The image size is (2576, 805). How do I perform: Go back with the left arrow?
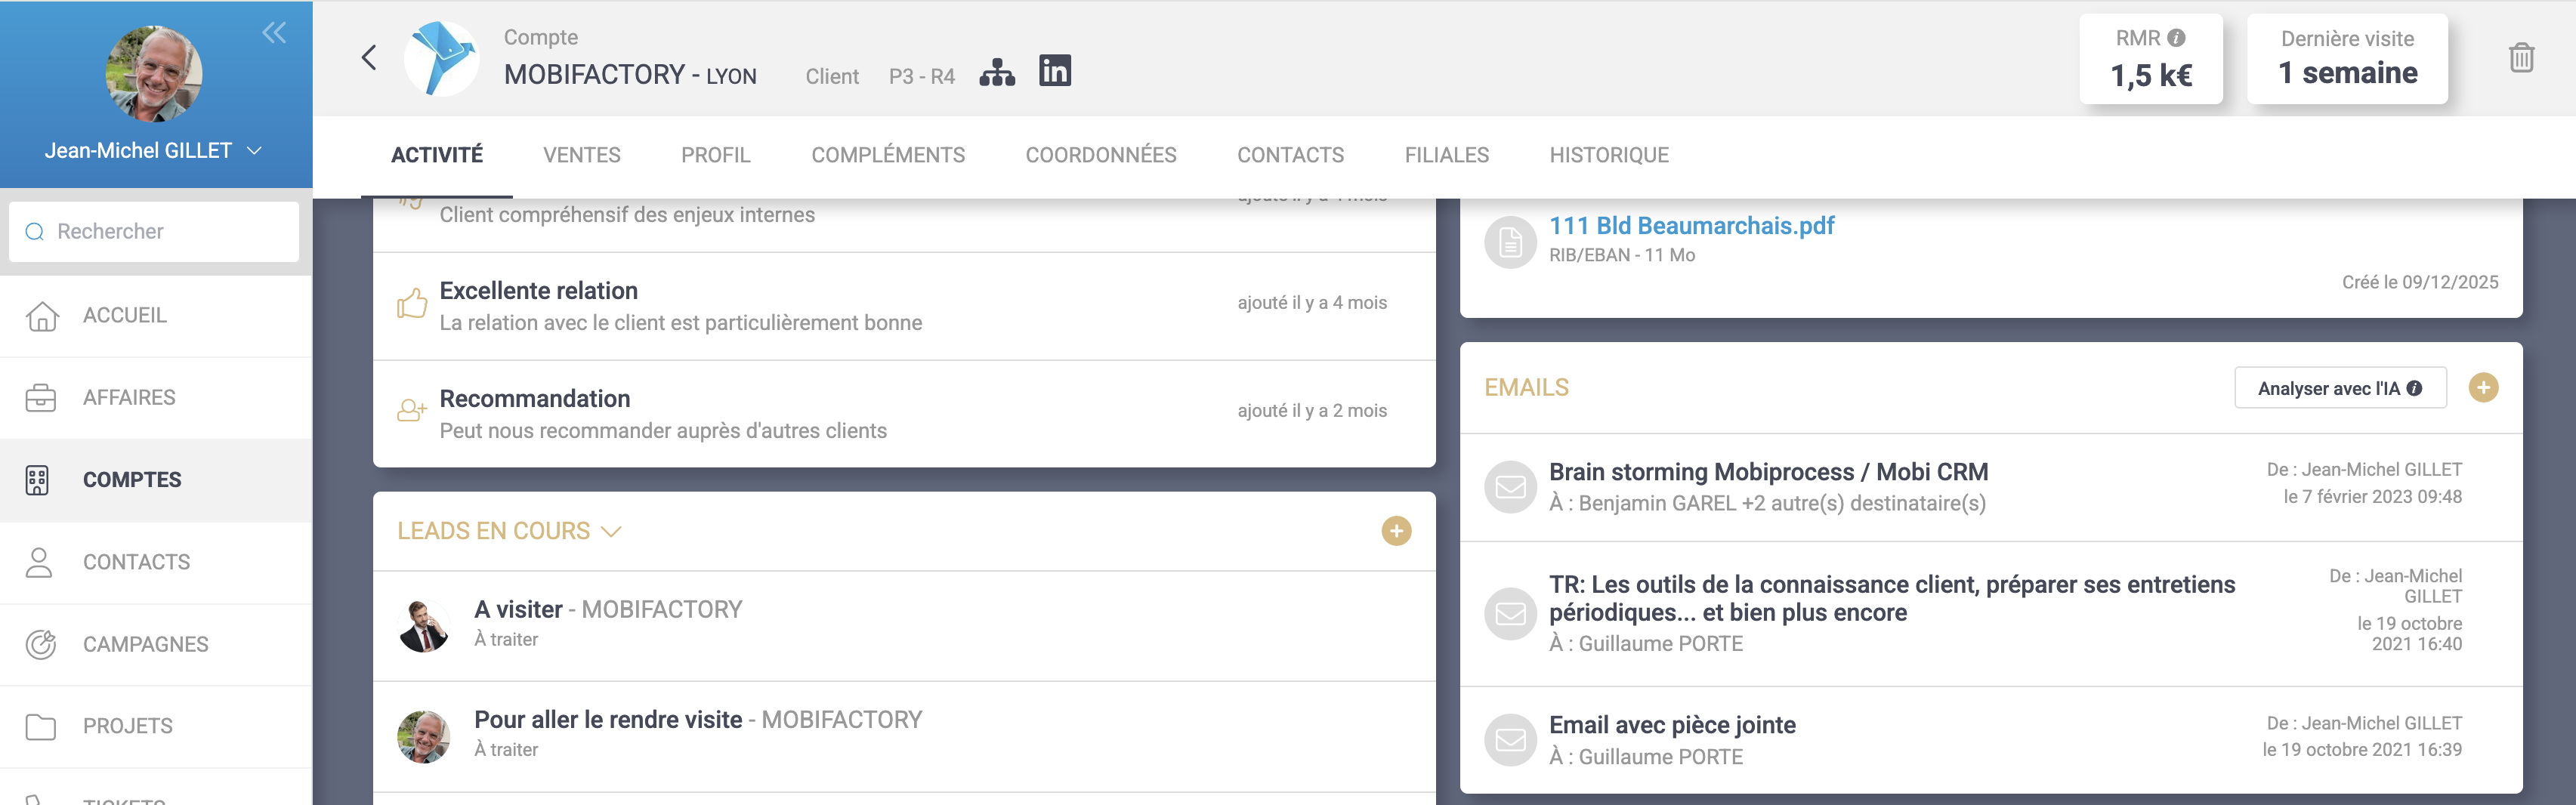[x=369, y=58]
